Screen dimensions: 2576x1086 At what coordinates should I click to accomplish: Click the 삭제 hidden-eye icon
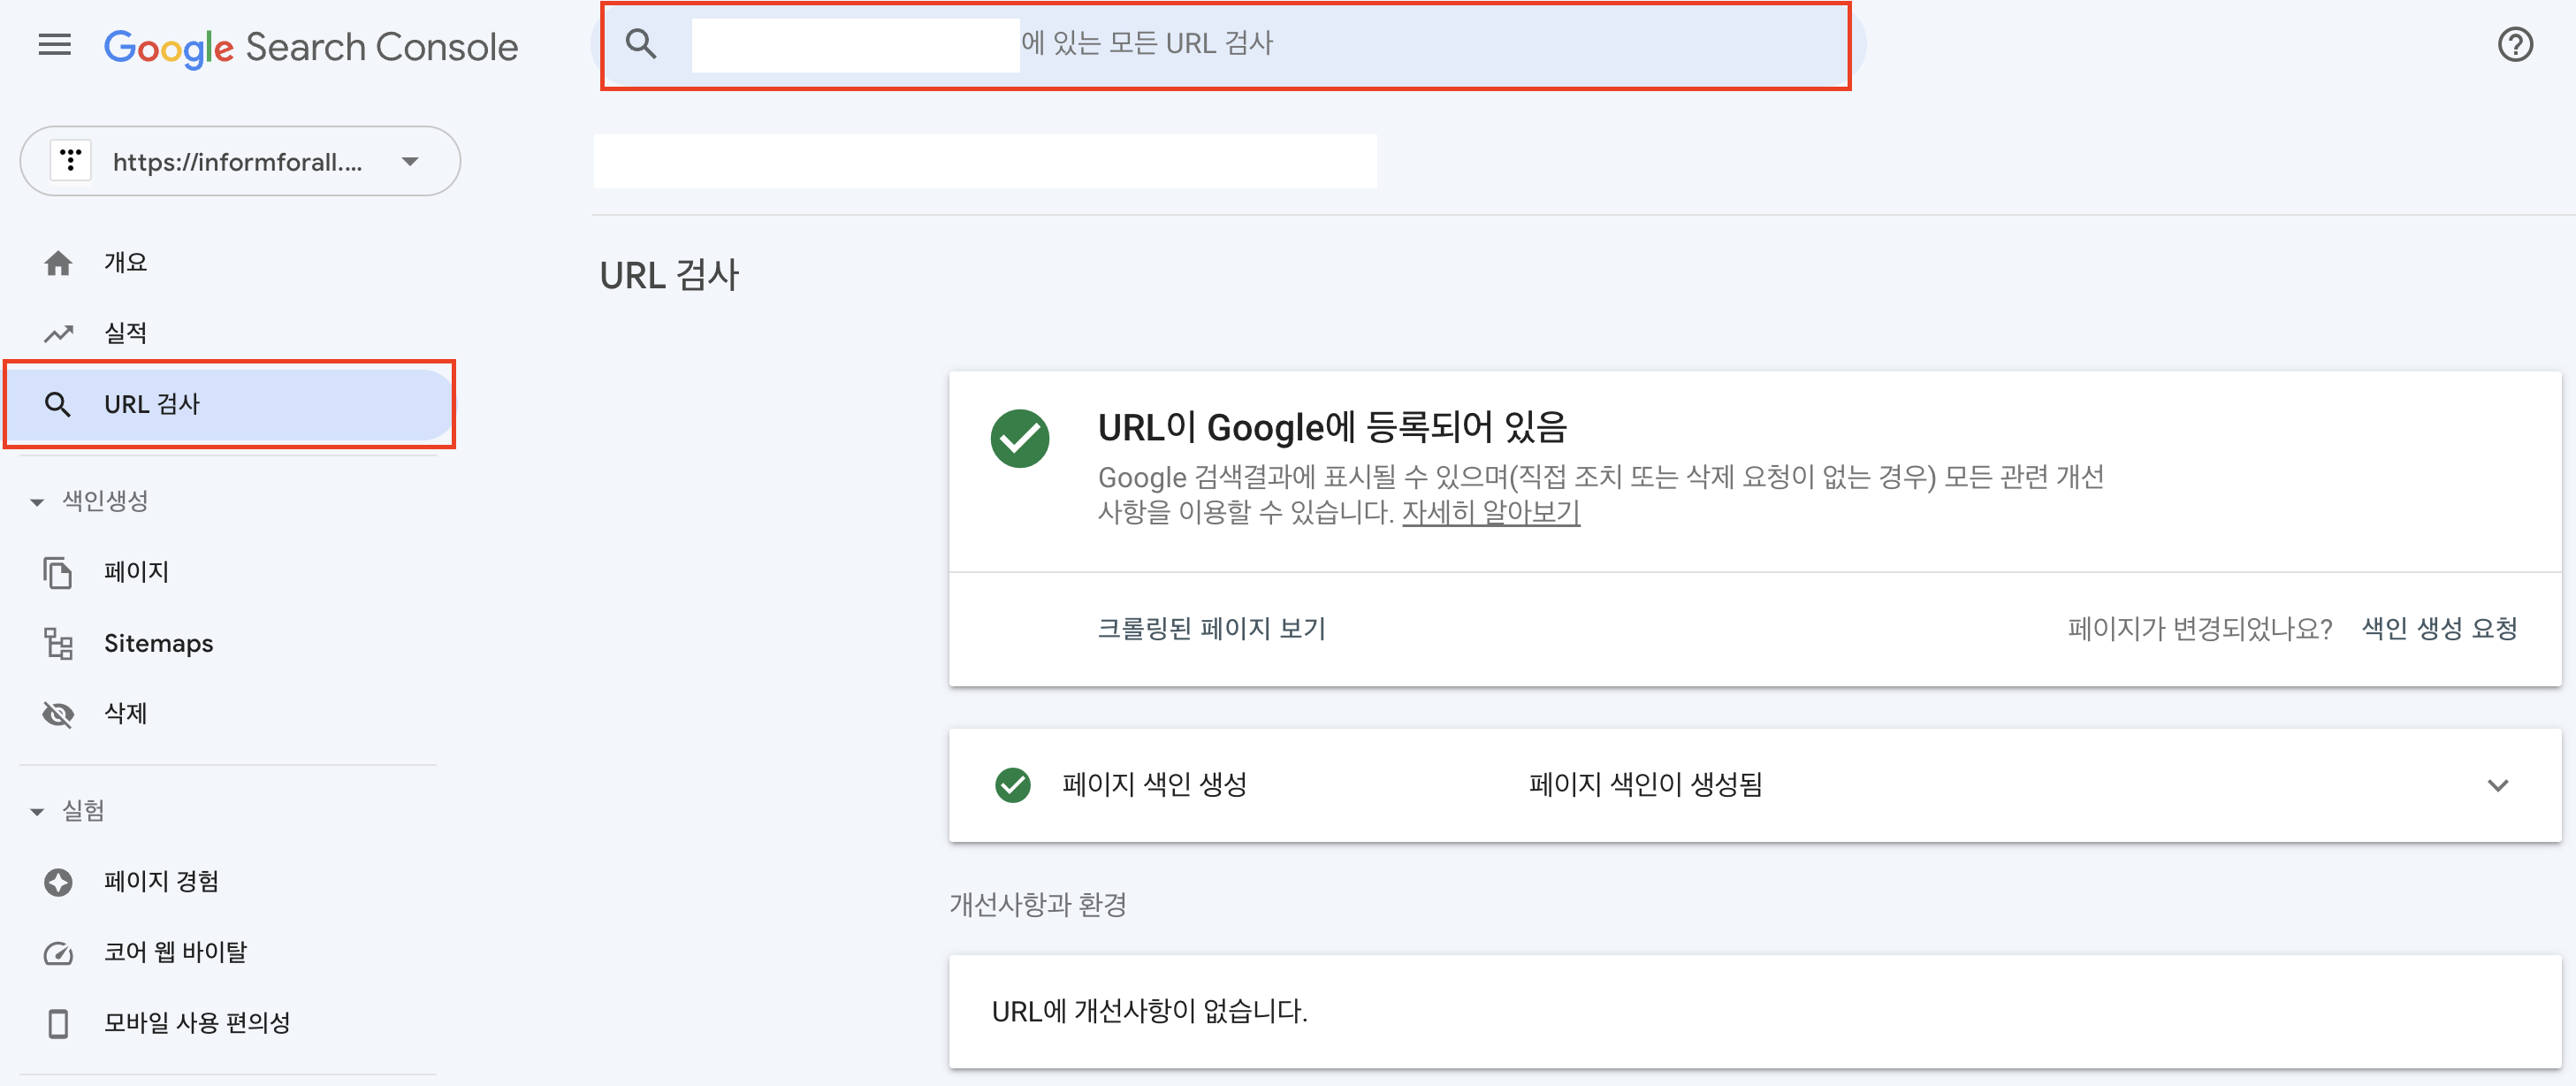pyautogui.click(x=59, y=713)
